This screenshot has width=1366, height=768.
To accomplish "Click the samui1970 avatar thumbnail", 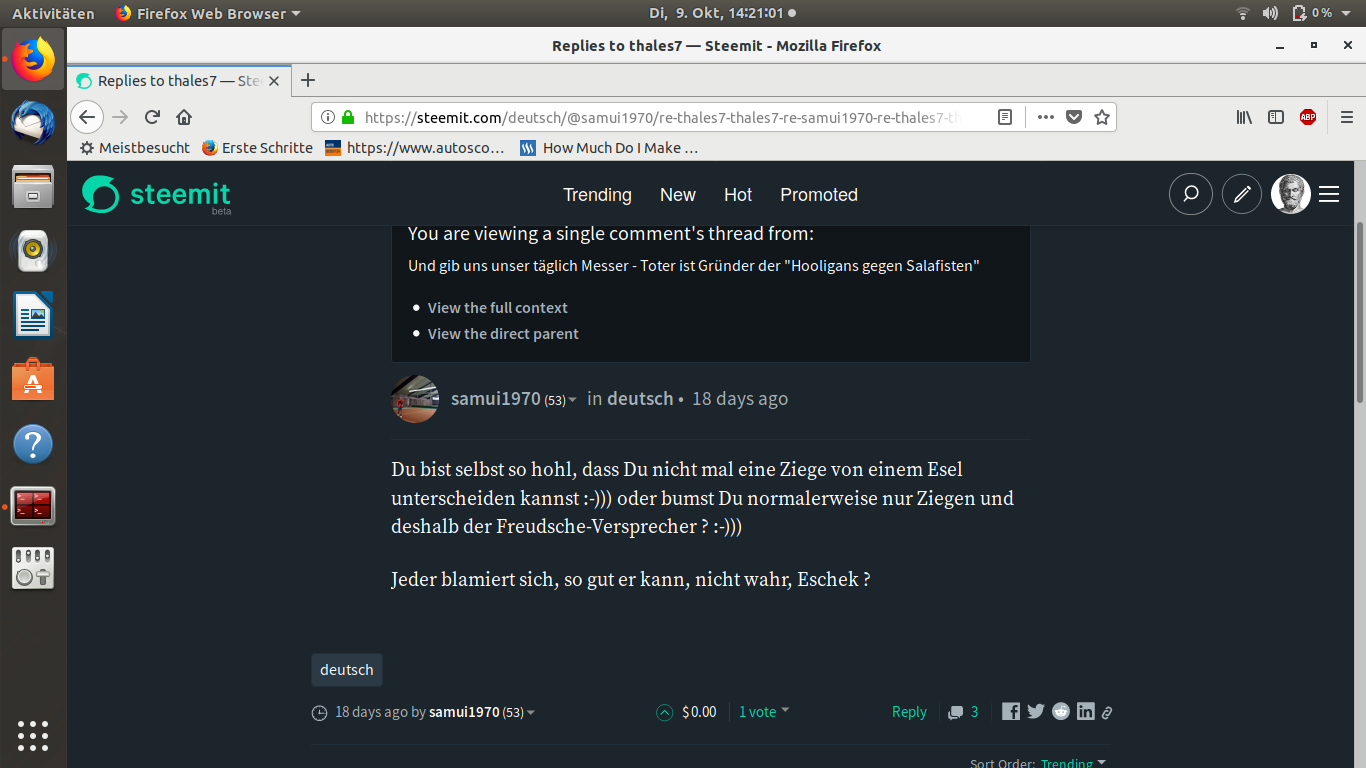I will [x=415, y=399].
